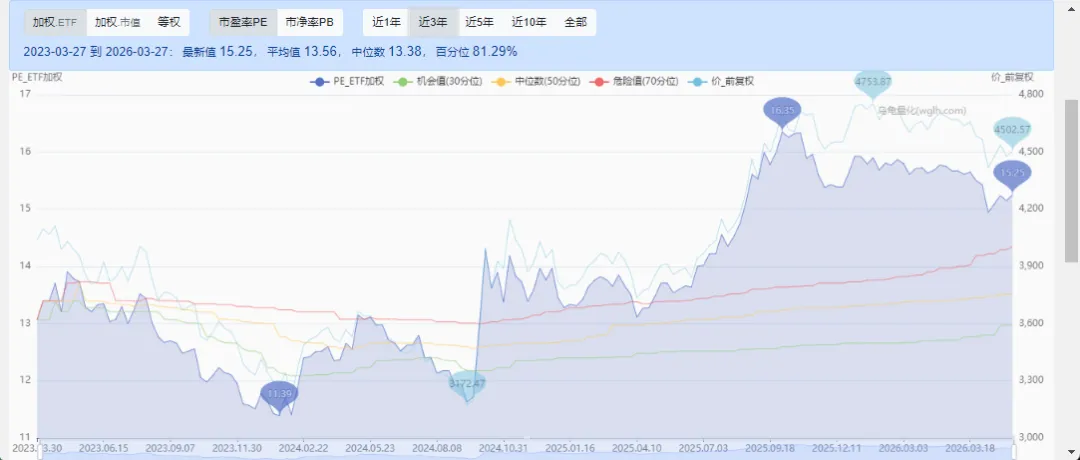Click the 3172.47 price low marker
This screenshot has height=460, width=1080.
(467, 386)
